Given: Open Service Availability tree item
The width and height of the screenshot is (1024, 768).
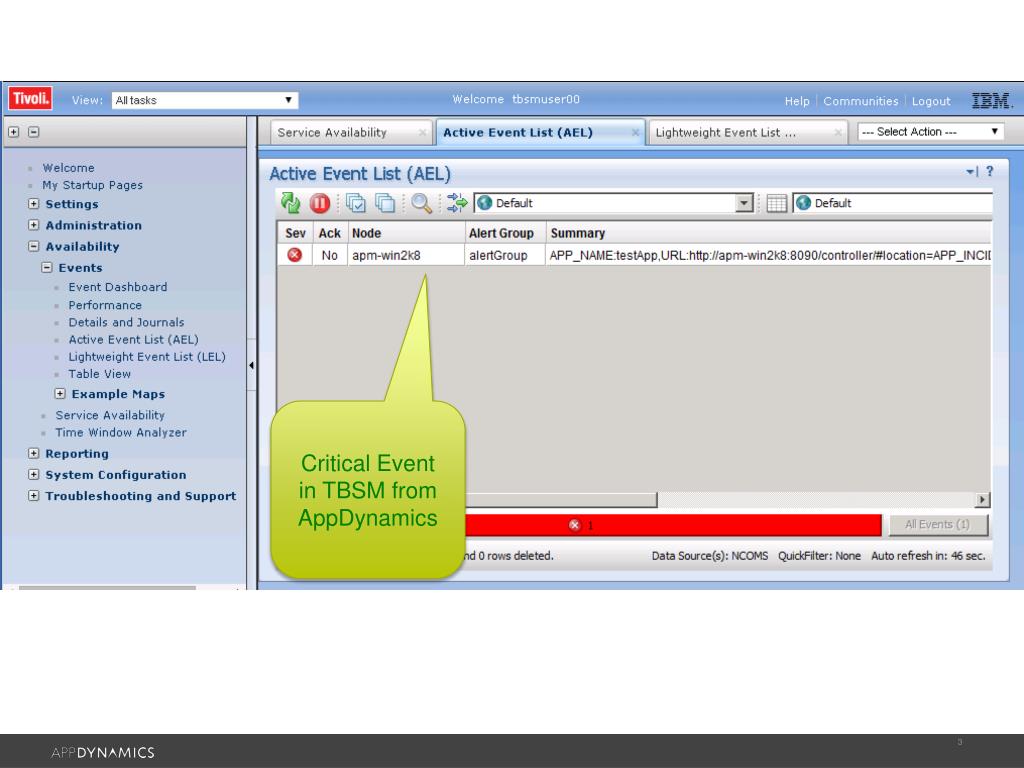Looking at the screenshot, I should coord(110,415).
